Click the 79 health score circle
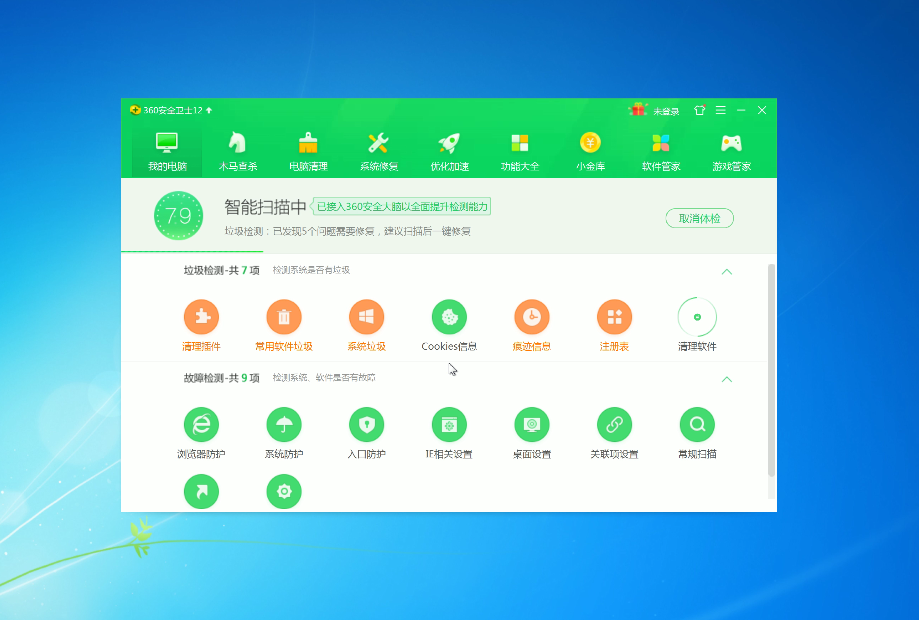The width and height of the screenshot is (919, 620). click(x=178, y=216)
